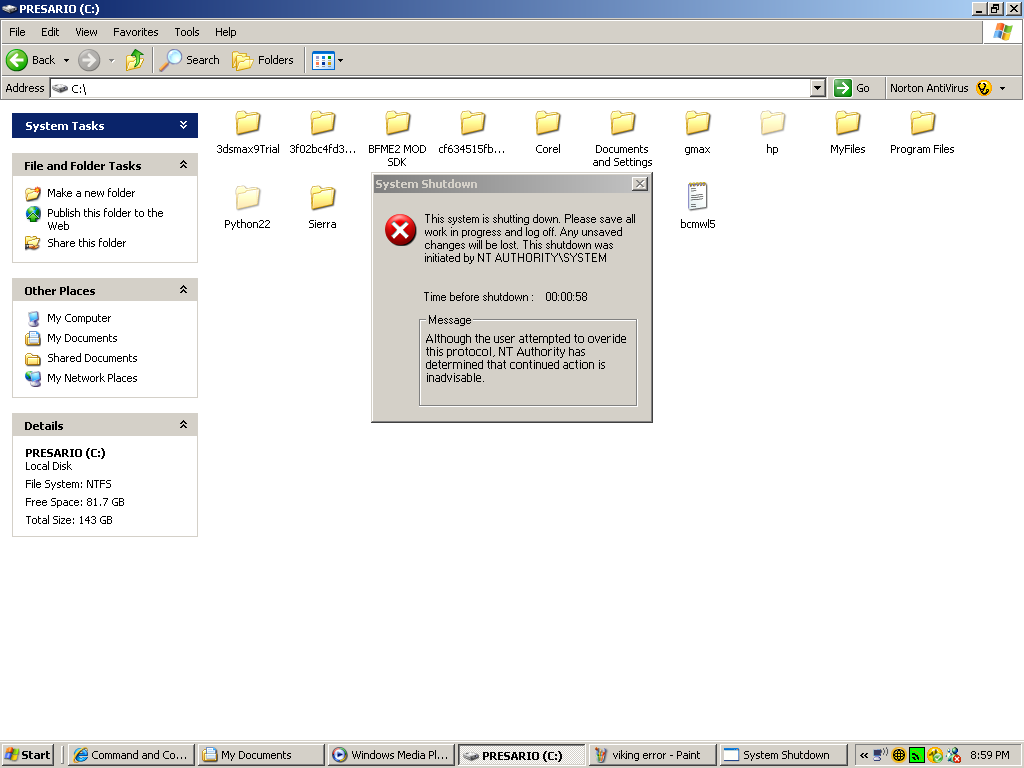Select the Program Files folder

pyautogui.click(x=922, y=124)
